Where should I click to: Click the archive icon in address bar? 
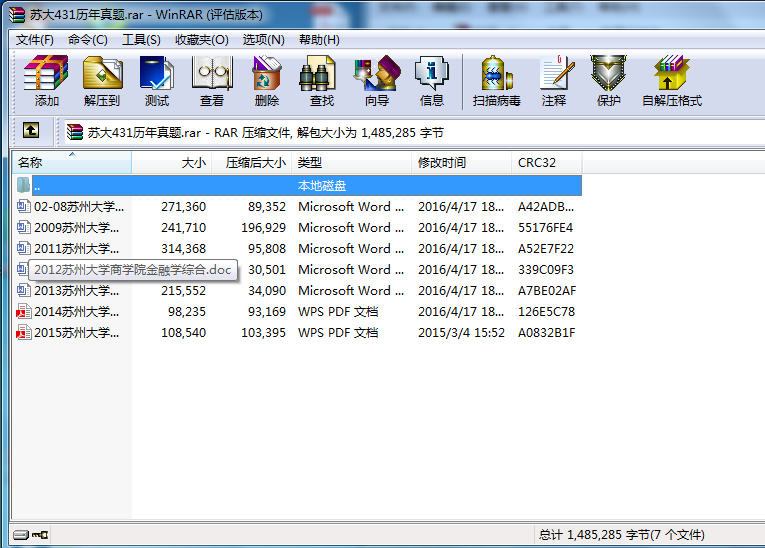[75, 132]
